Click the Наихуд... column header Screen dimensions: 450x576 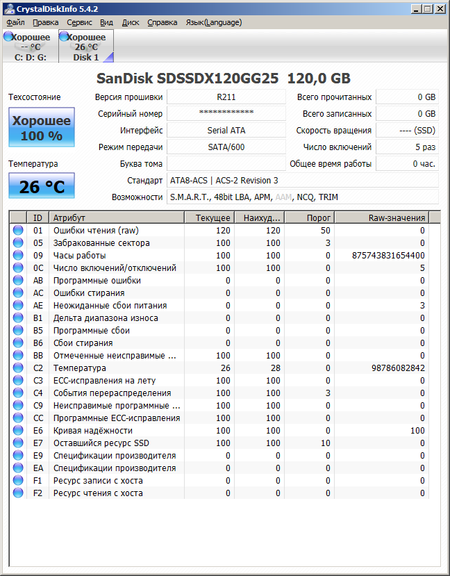point(260,217)
